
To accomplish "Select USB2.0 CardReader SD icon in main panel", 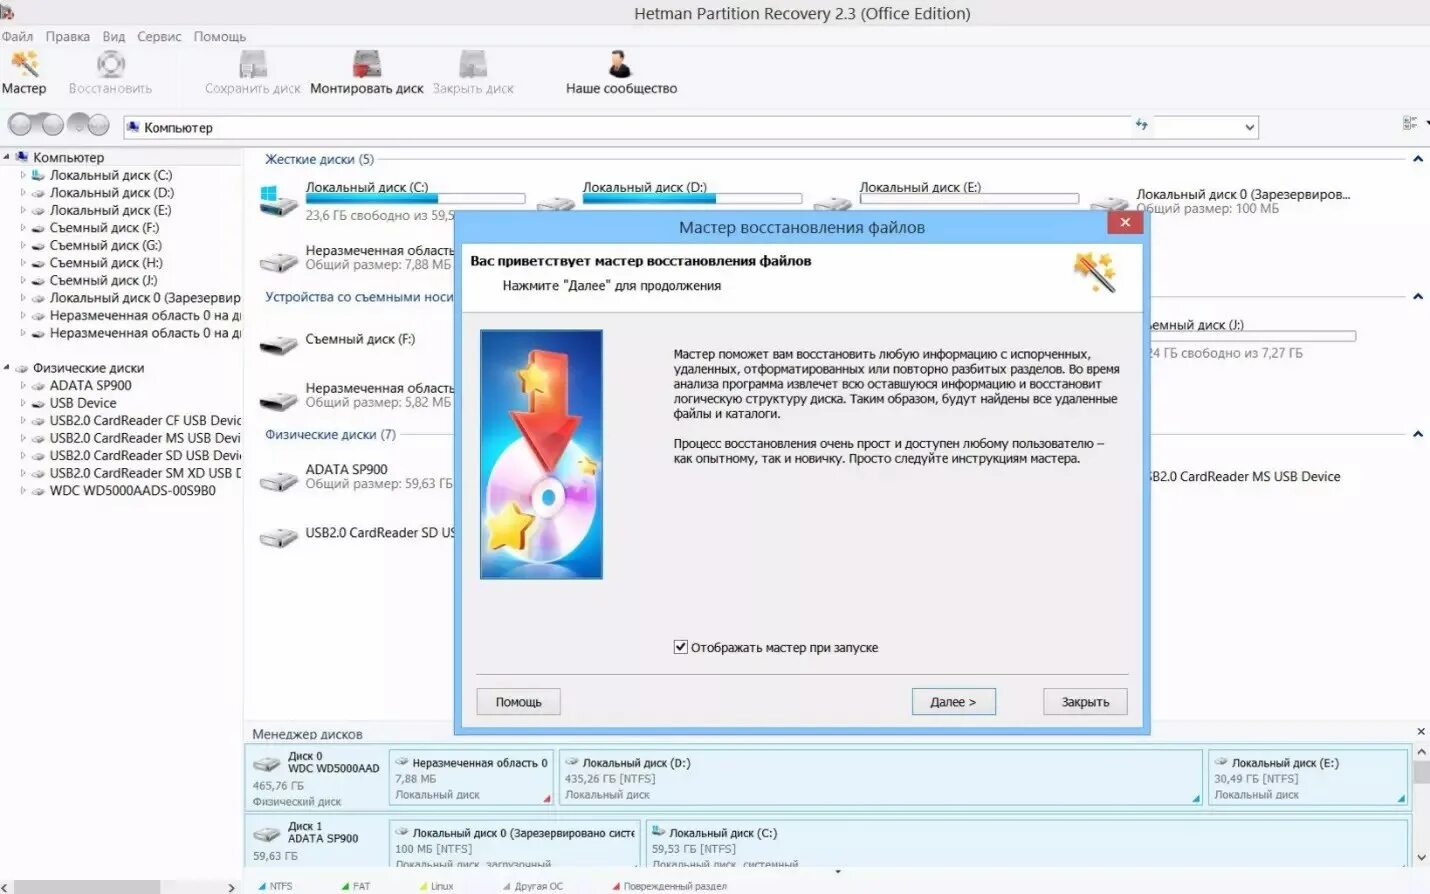I will (278, 539).
